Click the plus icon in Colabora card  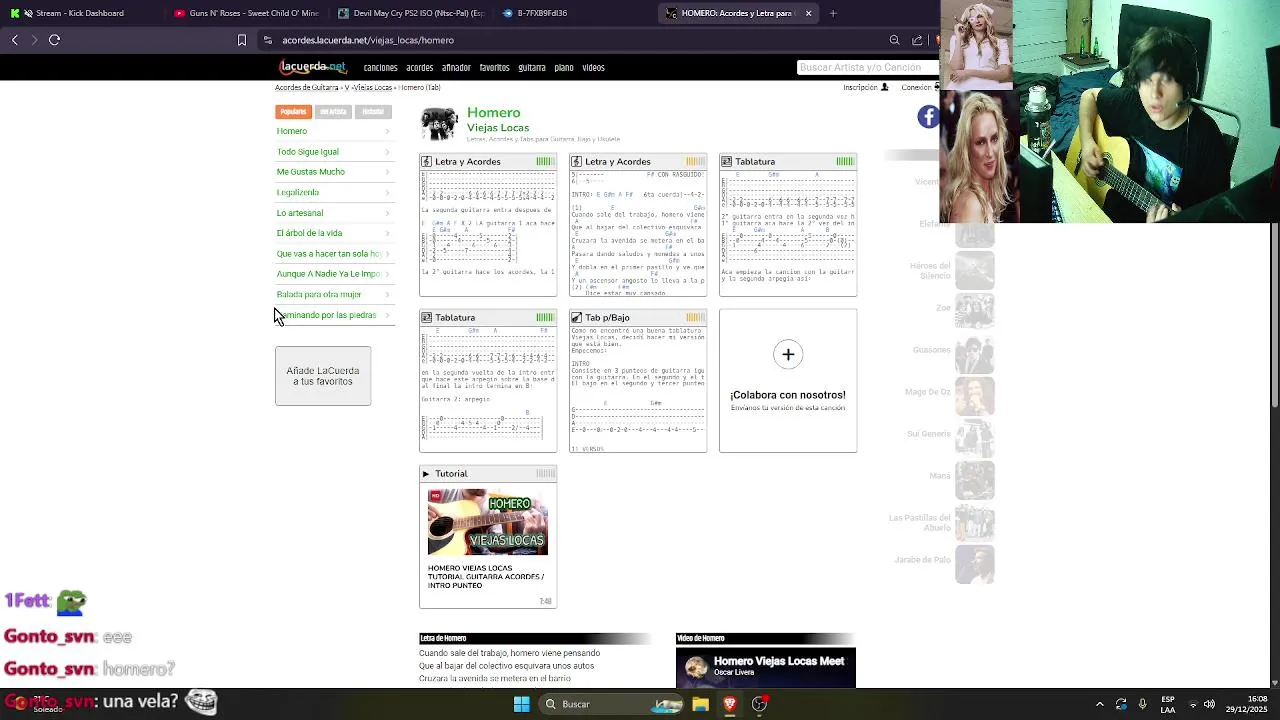pos(788,354)
